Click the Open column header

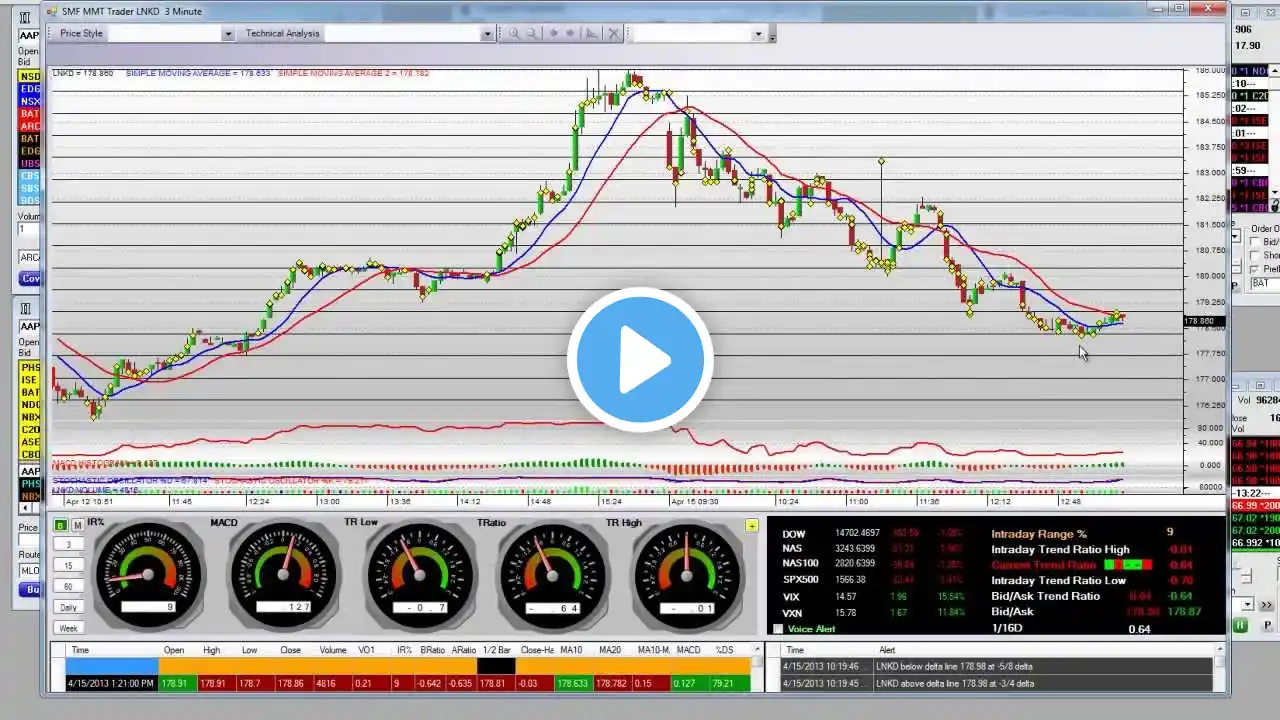coord(174,650)
